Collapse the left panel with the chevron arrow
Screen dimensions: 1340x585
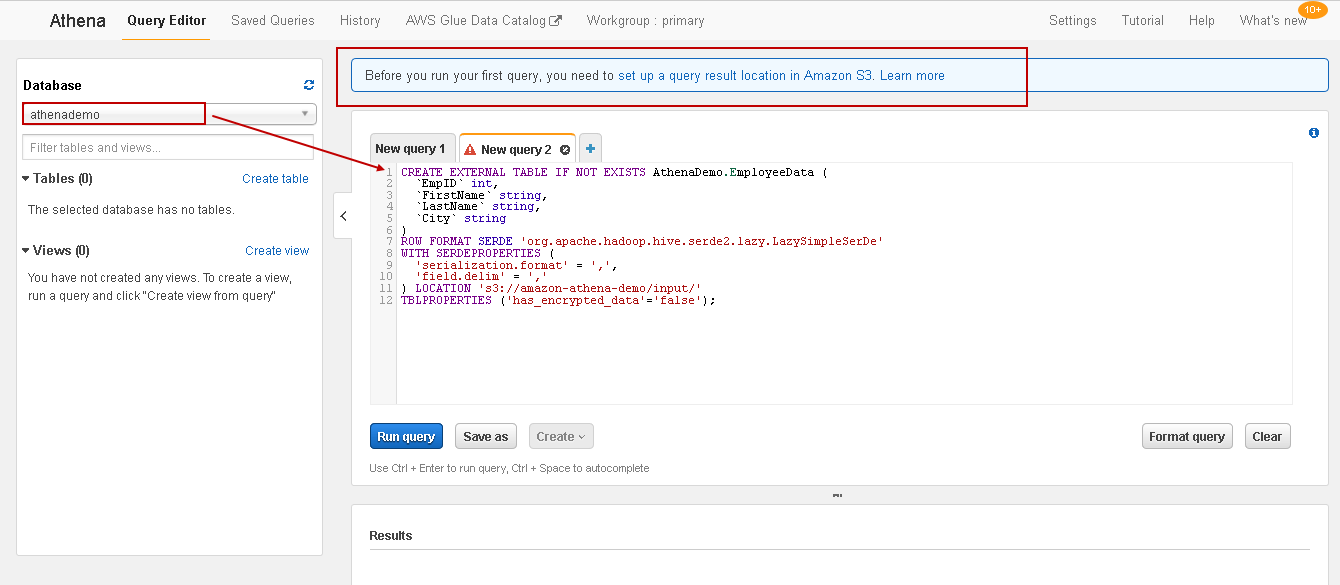pos(343,215)
